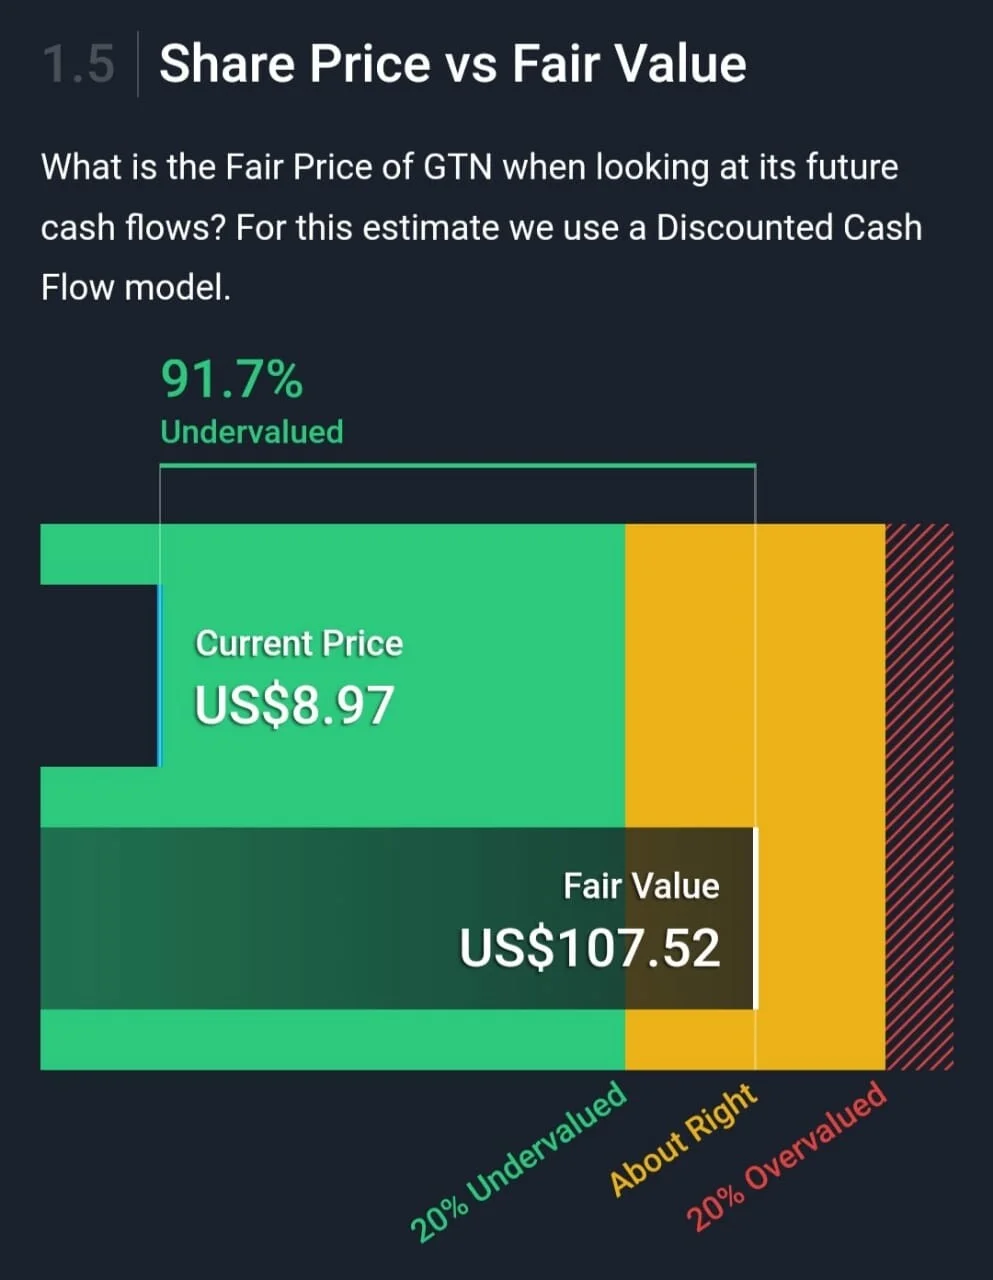The width and height of the screenshot is (993, 1280).
Task: Select the US$107.52 fair value amount
Action: [590, 948]
